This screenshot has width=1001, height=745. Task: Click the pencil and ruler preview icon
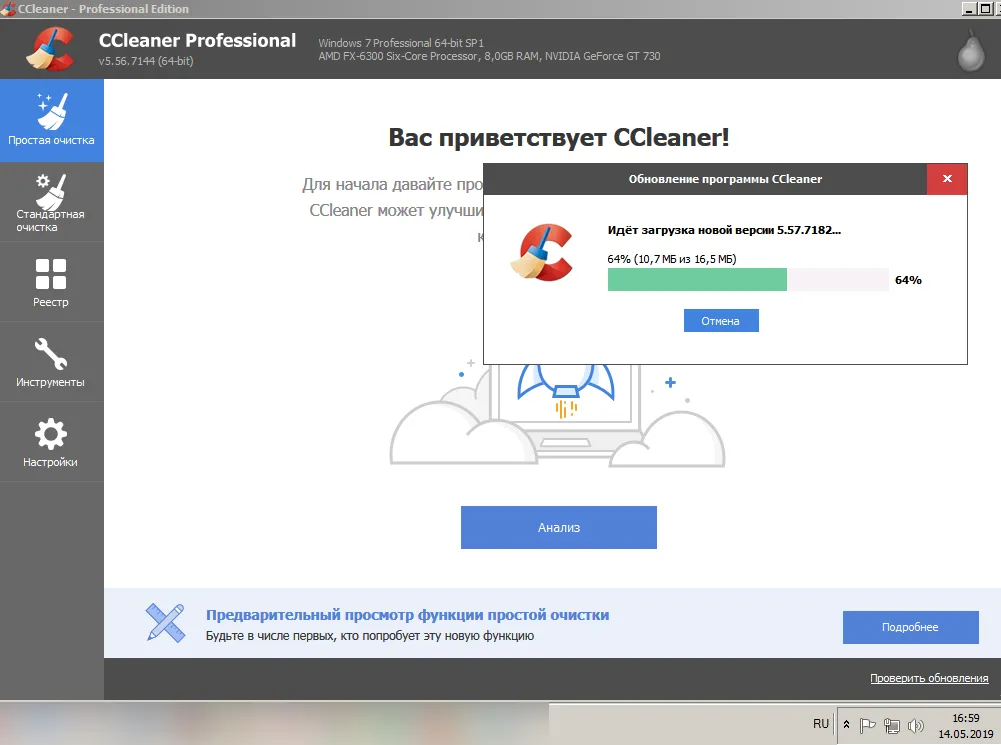[x=165, y=622]
